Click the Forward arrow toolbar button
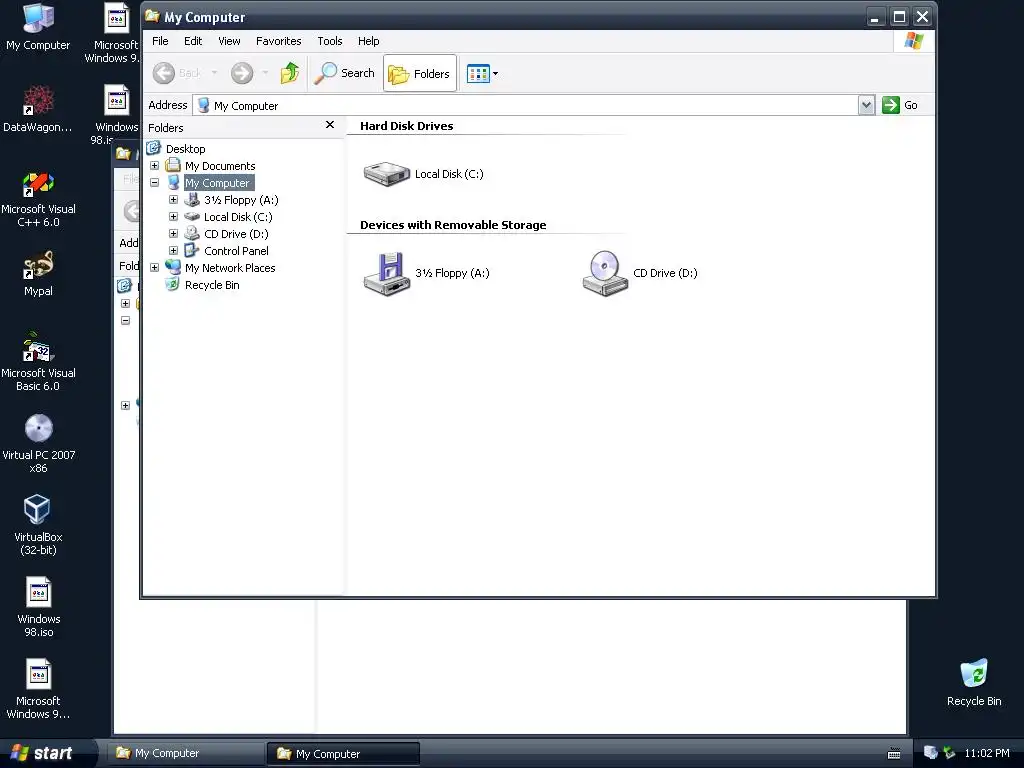 [242, 73]
